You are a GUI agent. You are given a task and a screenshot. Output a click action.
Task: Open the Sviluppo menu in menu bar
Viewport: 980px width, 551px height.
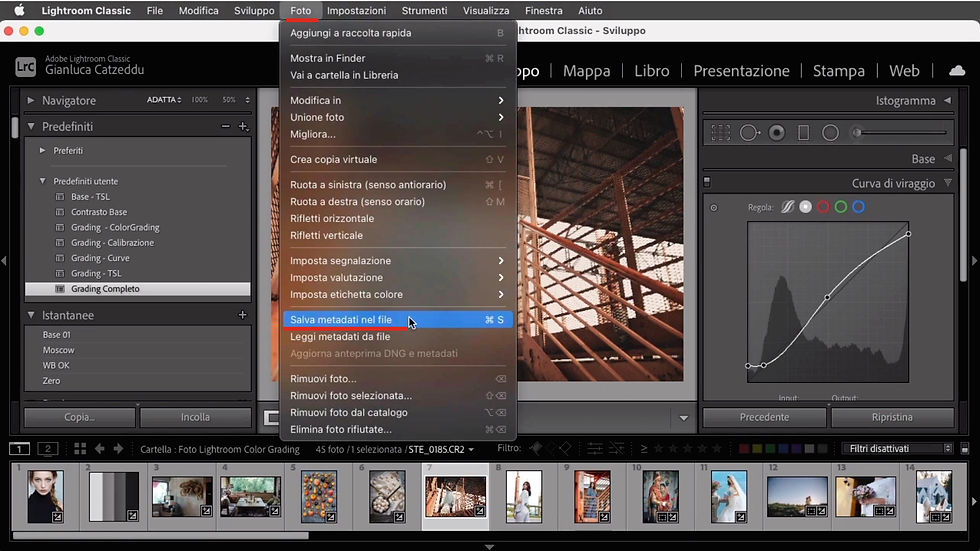254,11
